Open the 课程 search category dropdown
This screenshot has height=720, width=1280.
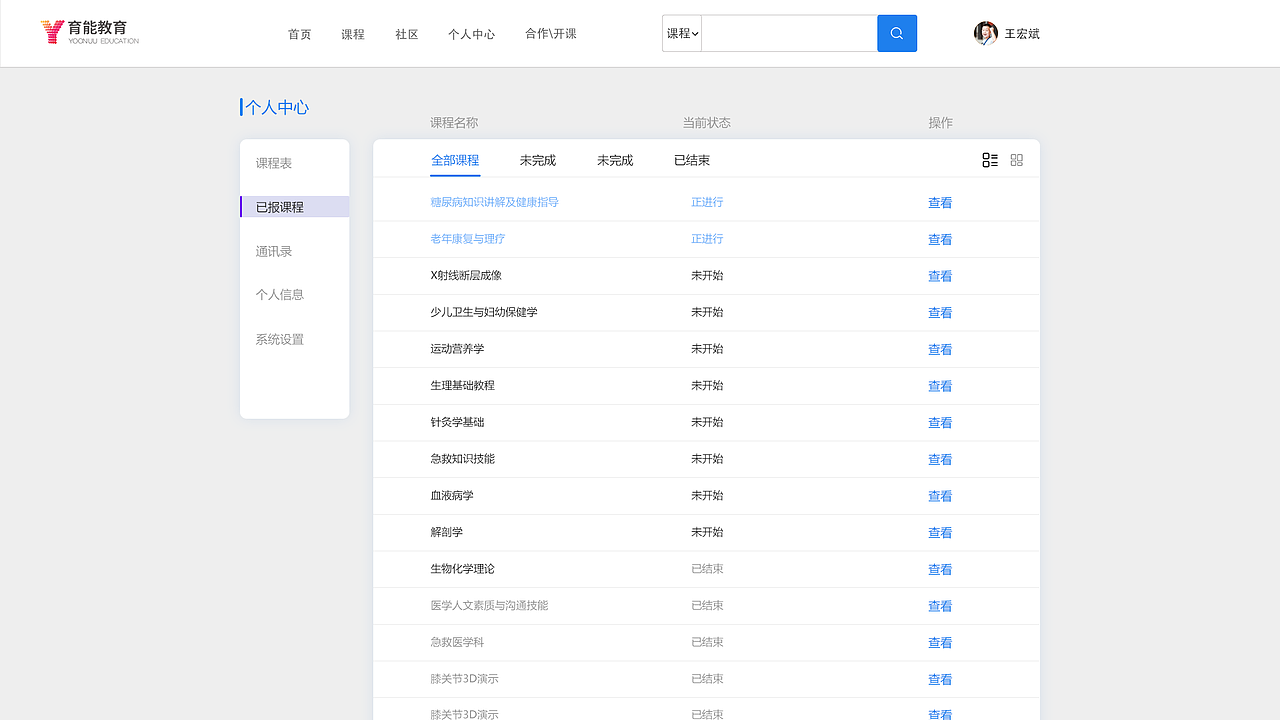tap(681, 33)
